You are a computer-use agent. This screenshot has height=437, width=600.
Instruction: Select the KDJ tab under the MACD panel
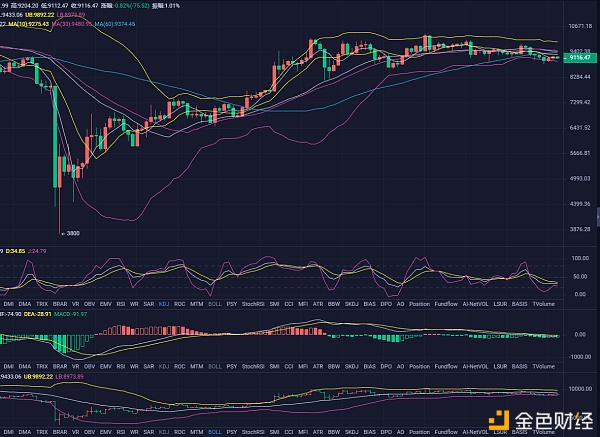[x=164, y=366]
